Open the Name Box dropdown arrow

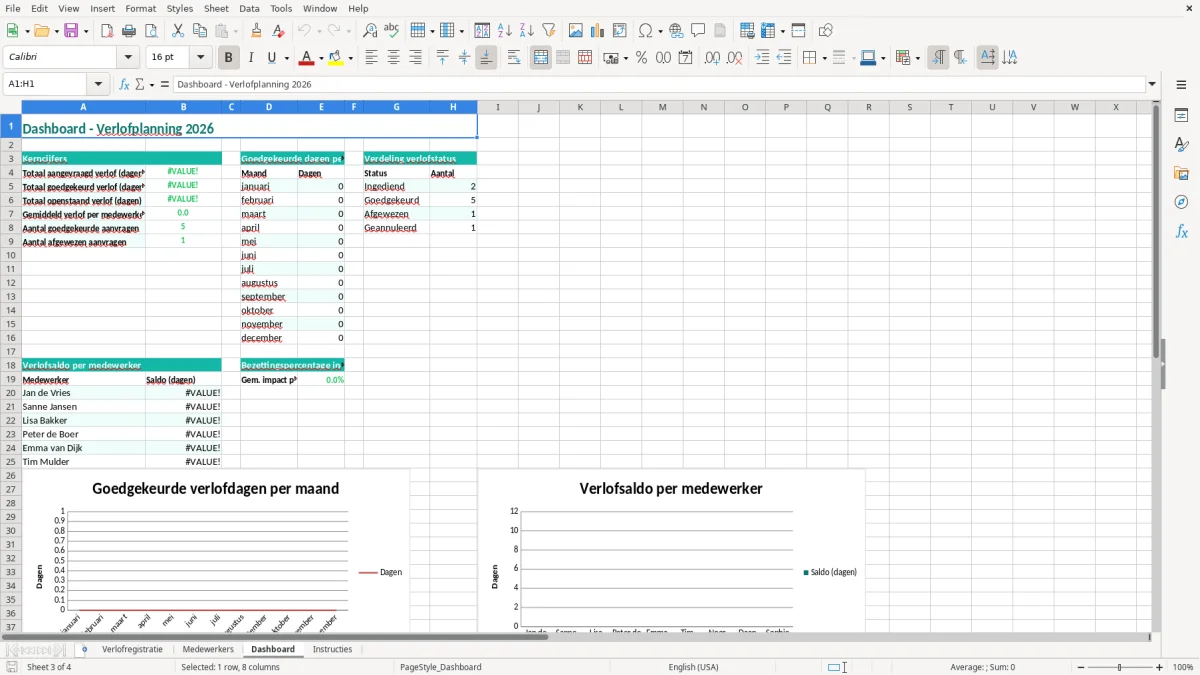[x=98, y=85]
